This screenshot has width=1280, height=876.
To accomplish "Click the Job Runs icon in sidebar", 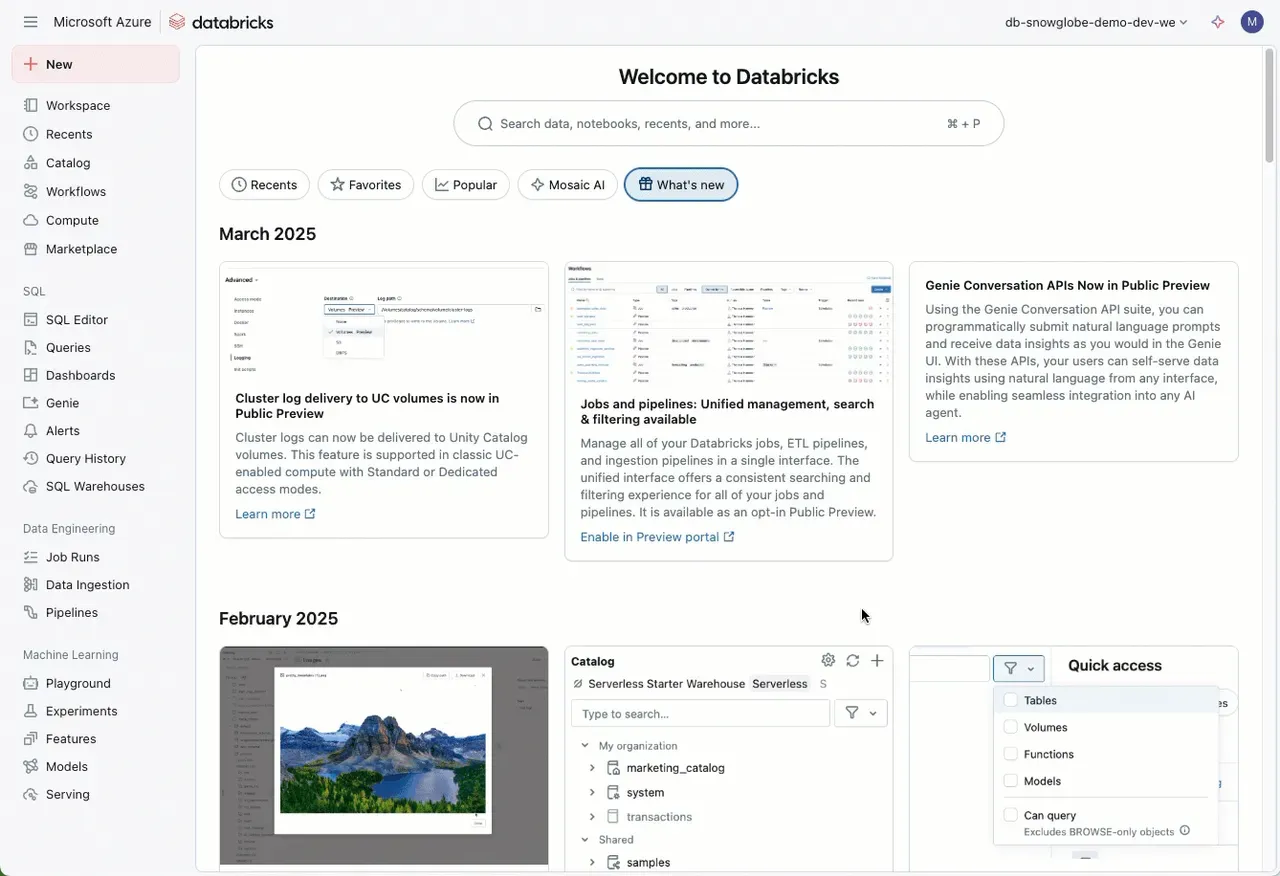I will [x=31, y=557].
